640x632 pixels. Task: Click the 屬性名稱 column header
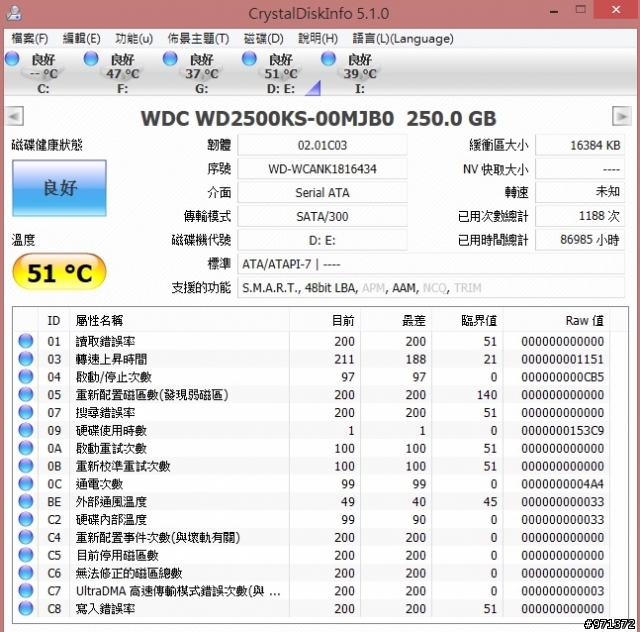coord(180,320)
